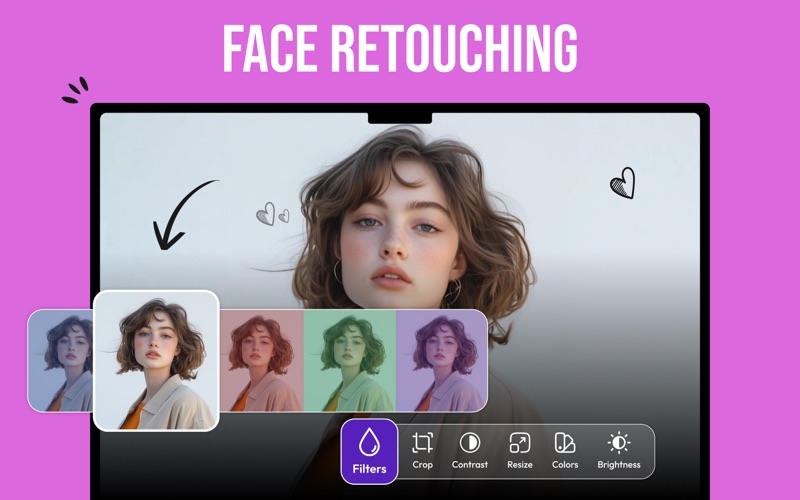The height and width of the screenshot is (500, 800).
Task: Click the Contrast text label
Action: (469, 465)
